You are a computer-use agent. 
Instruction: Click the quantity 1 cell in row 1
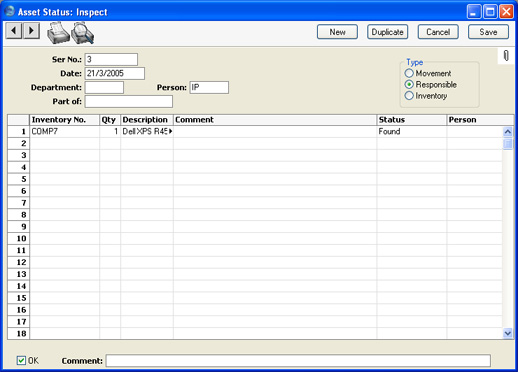(110, 131)
